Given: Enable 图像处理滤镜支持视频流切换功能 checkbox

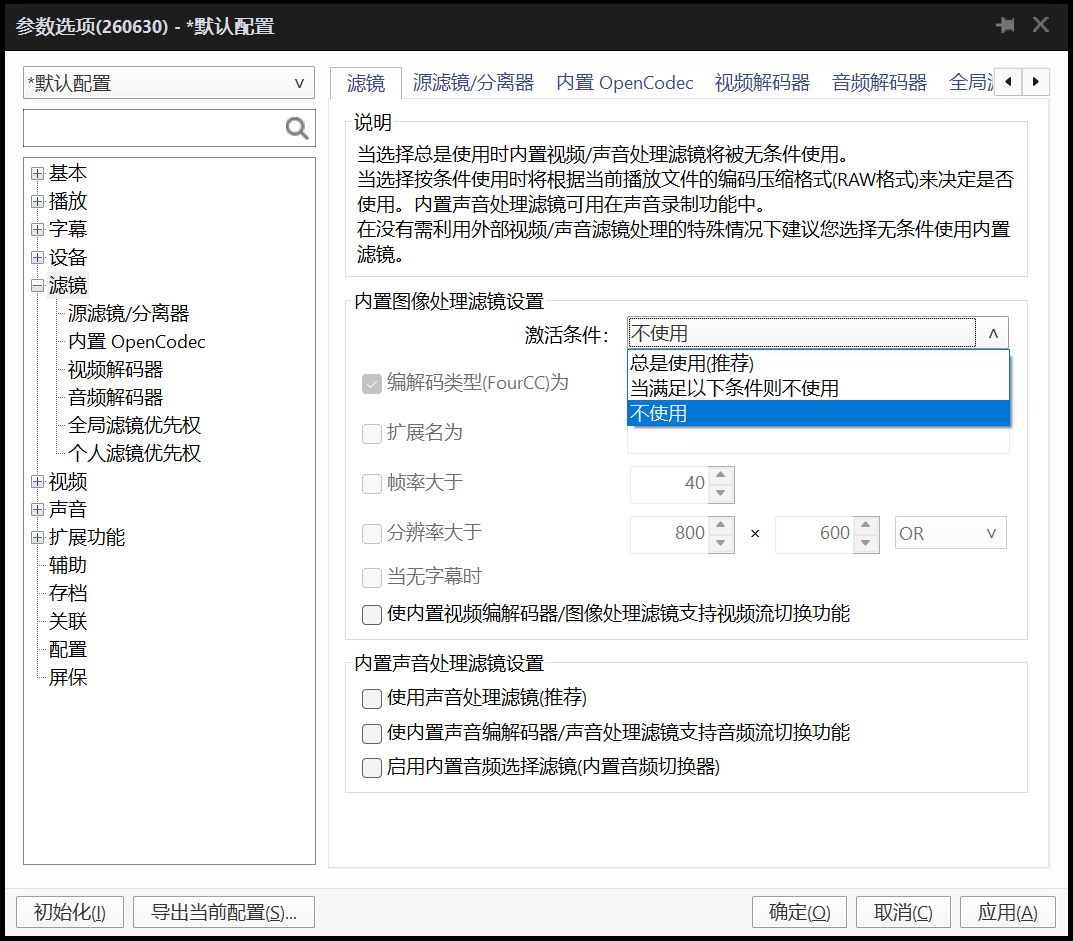Looking at the screenshot, I should pyautogui.click(x=372, y=614).
